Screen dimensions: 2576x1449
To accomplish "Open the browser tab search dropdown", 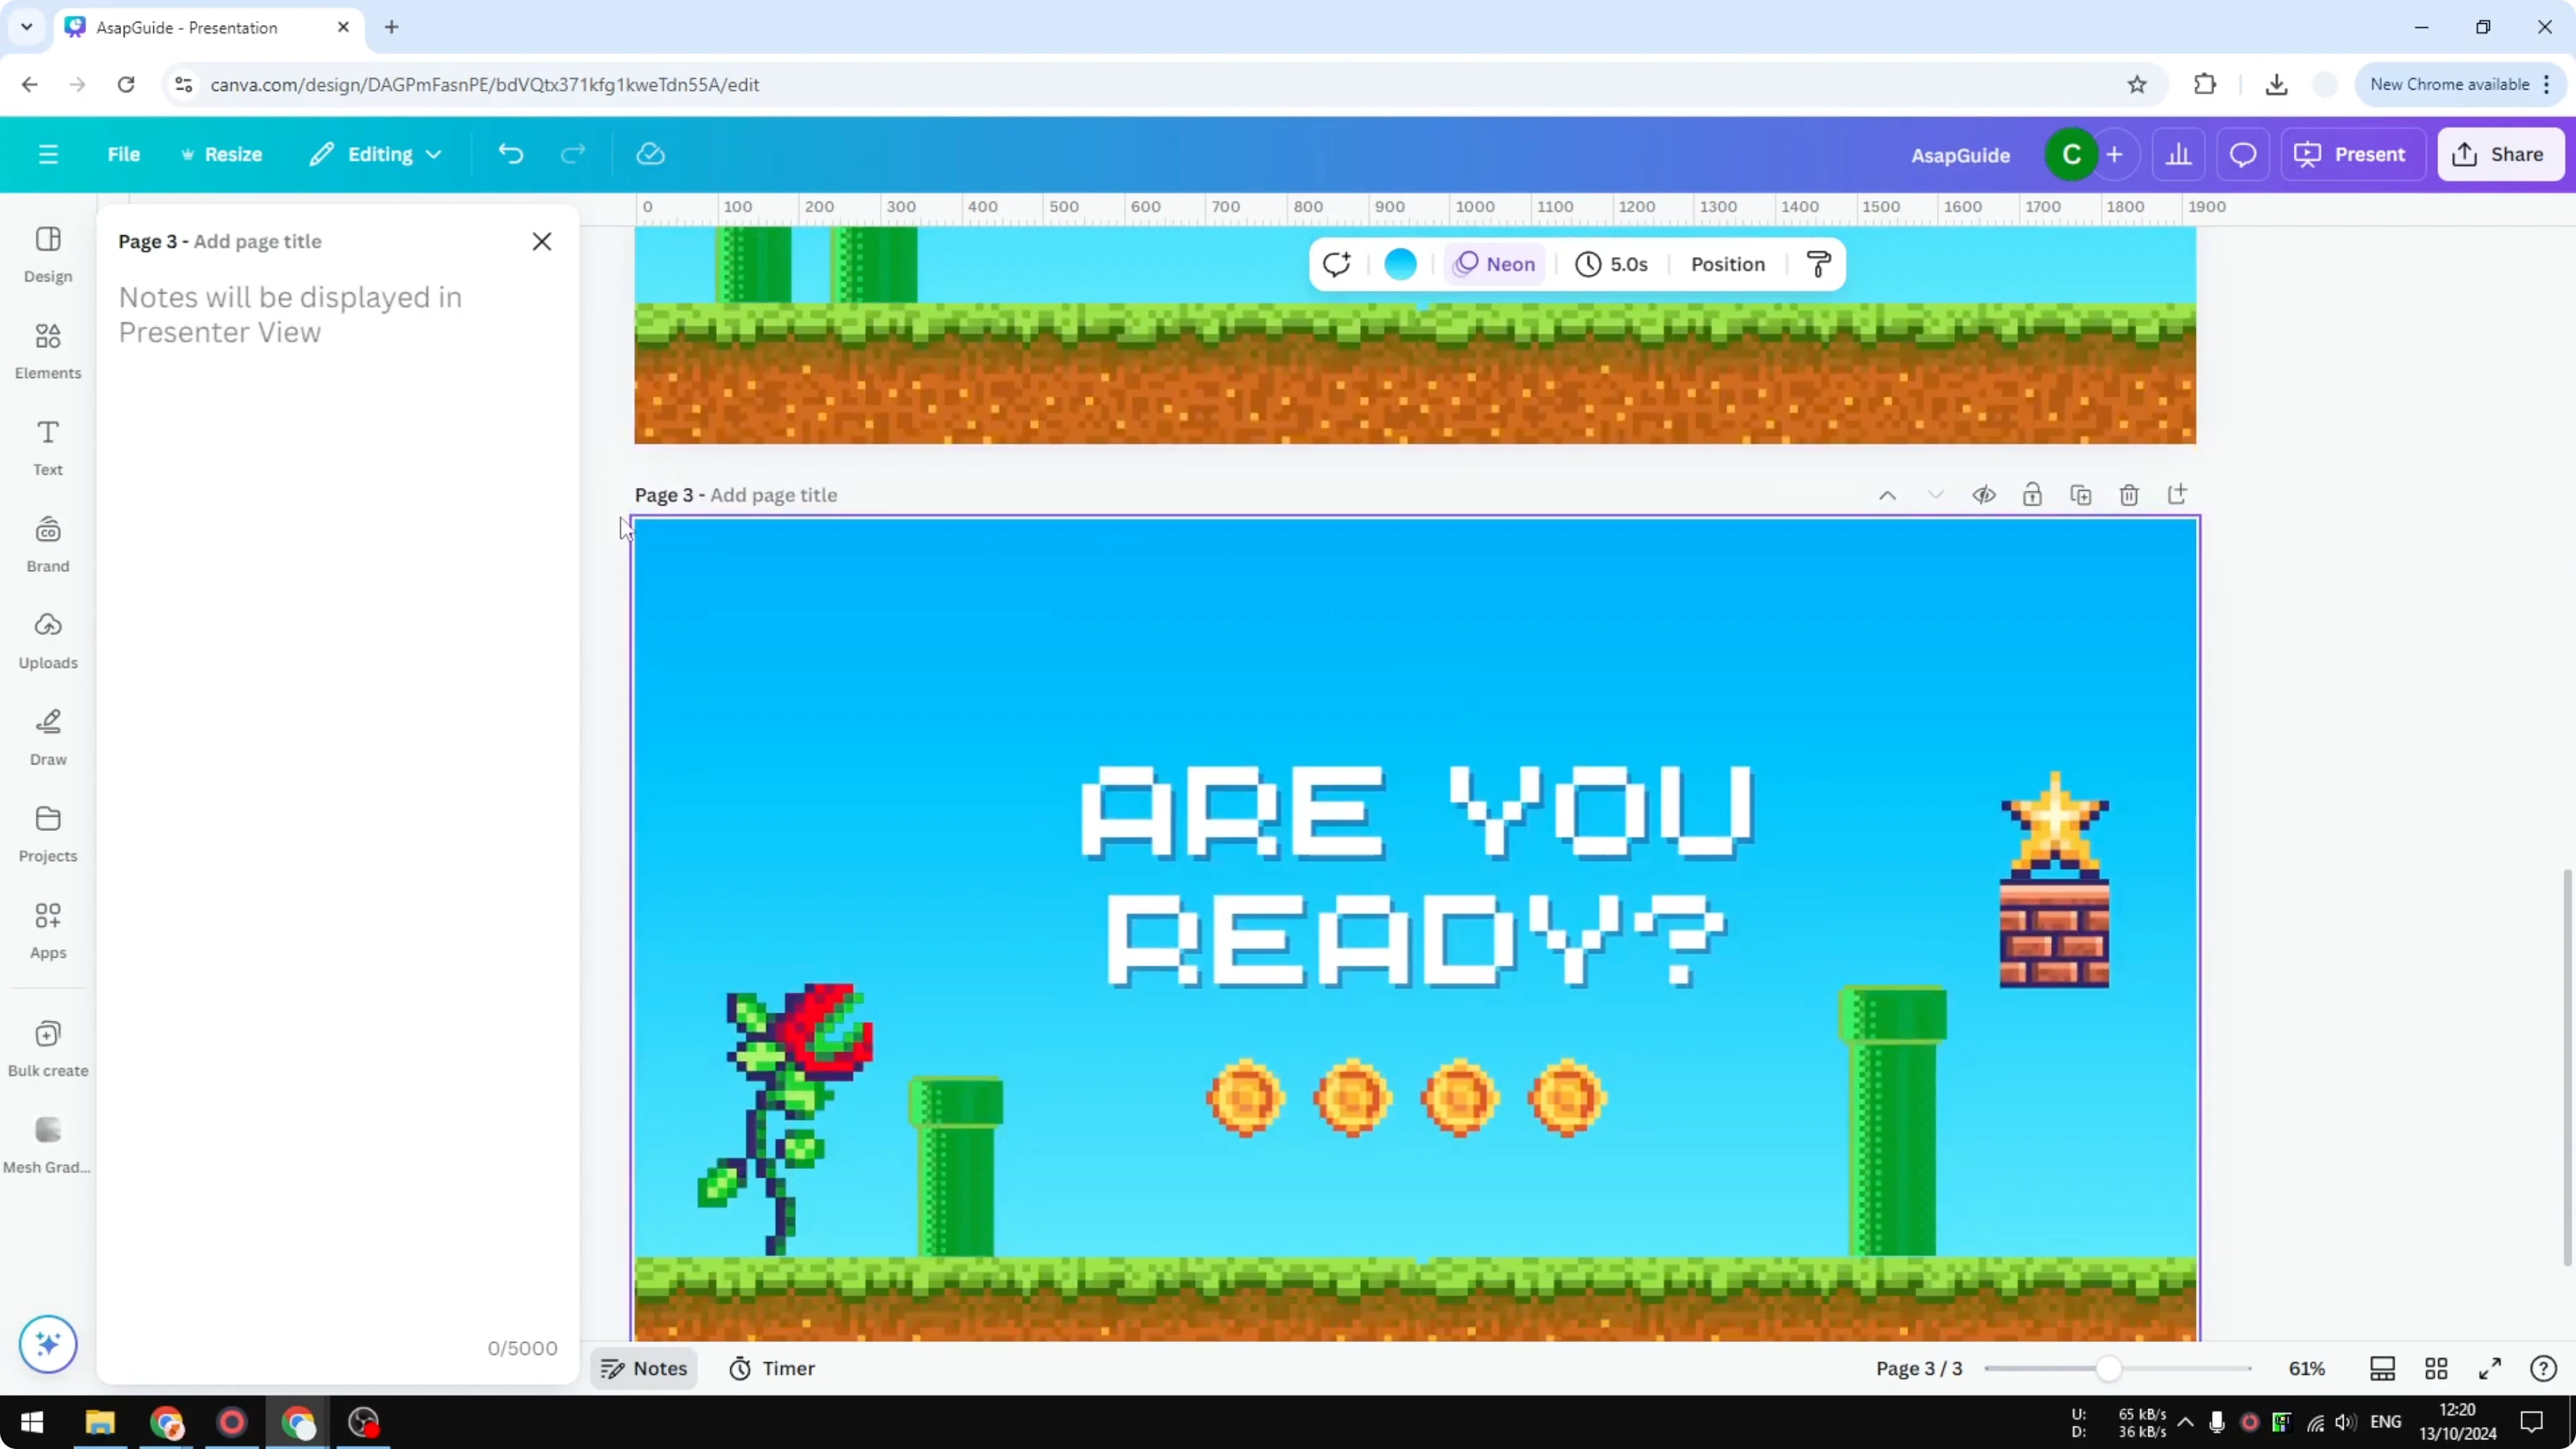I will [27, 27].
